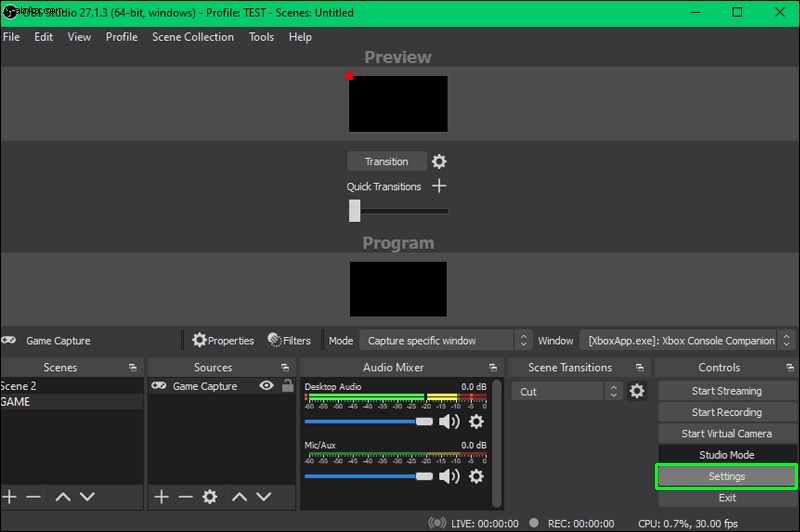Open Cut transition properties gear
Screen dimensions: 800x532
tap(637, 391)
